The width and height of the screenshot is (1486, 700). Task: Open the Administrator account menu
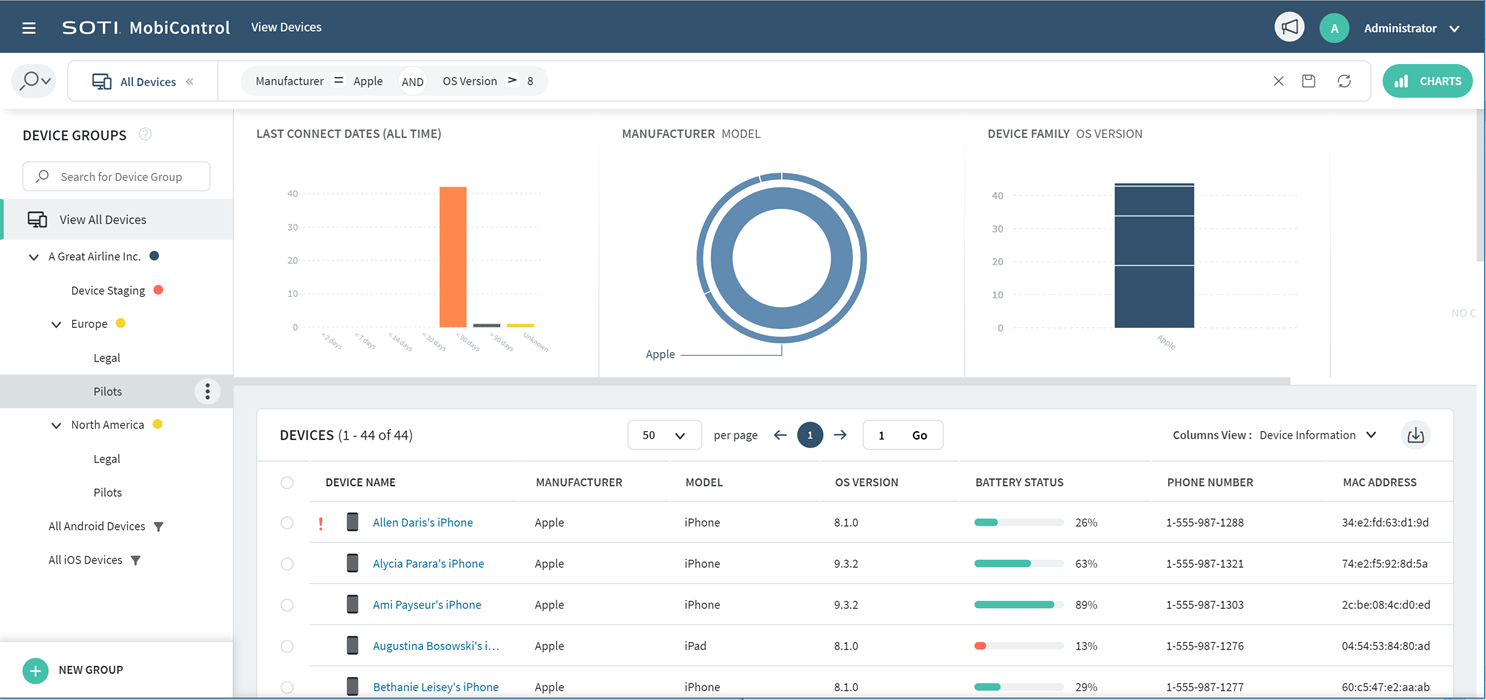tap(1408, 27)
